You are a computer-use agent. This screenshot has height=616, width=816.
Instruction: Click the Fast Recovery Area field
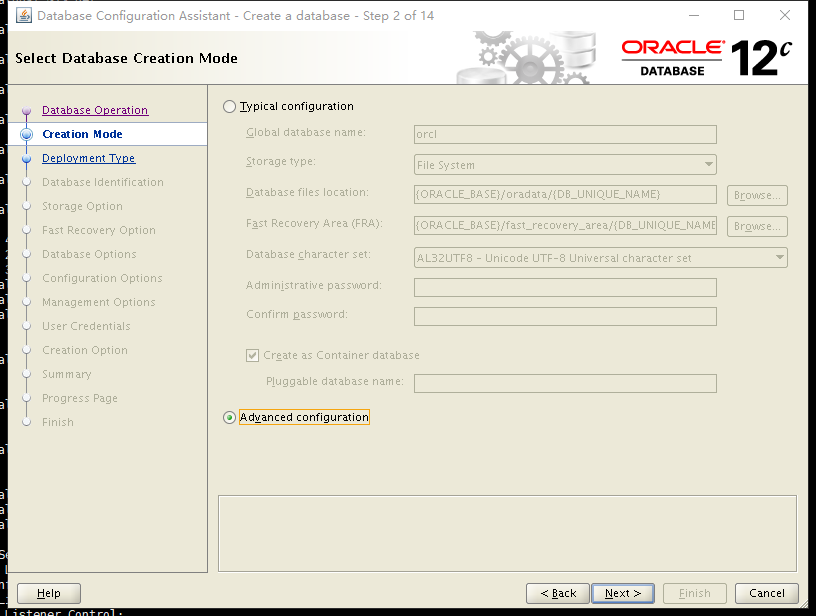coord(565,225)
